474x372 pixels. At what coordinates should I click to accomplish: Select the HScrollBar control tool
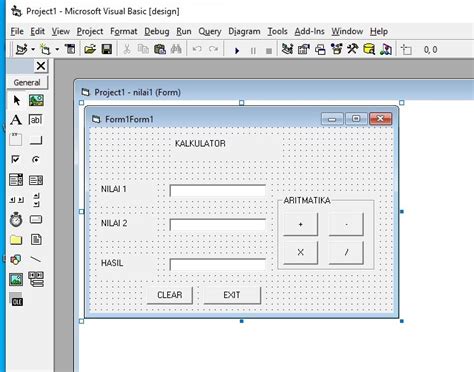point(16,200)
